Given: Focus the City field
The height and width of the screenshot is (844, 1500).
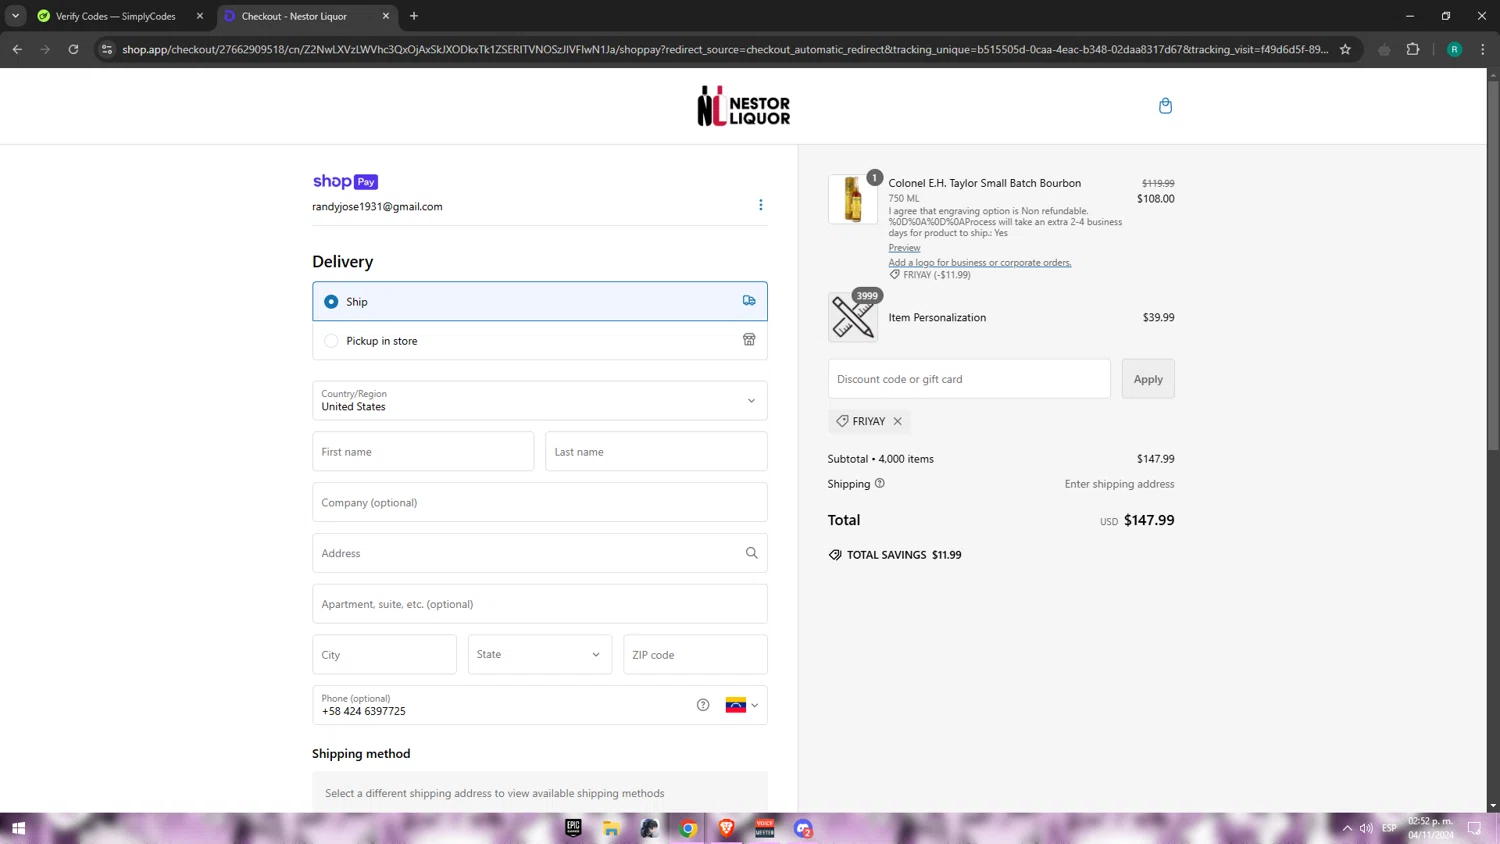Looking at the screenshot, I should (x=384, y=654).
